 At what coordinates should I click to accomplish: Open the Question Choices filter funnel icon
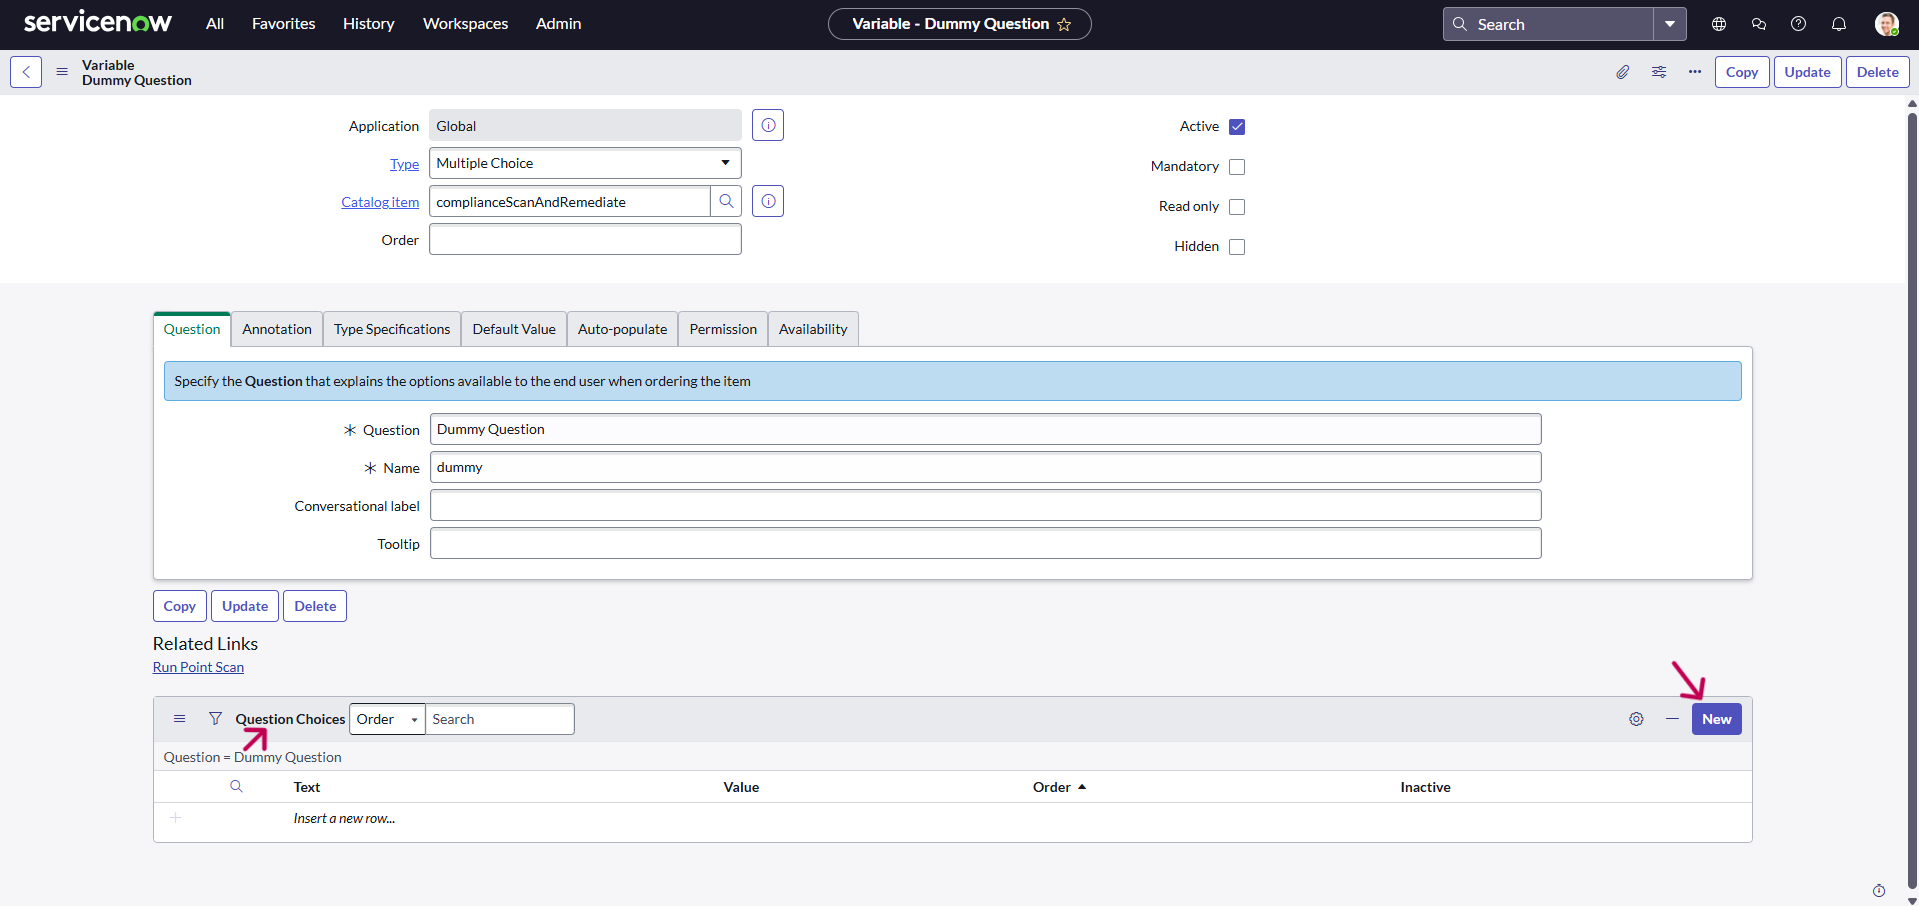pyautogui.click(x=215, y=719)
